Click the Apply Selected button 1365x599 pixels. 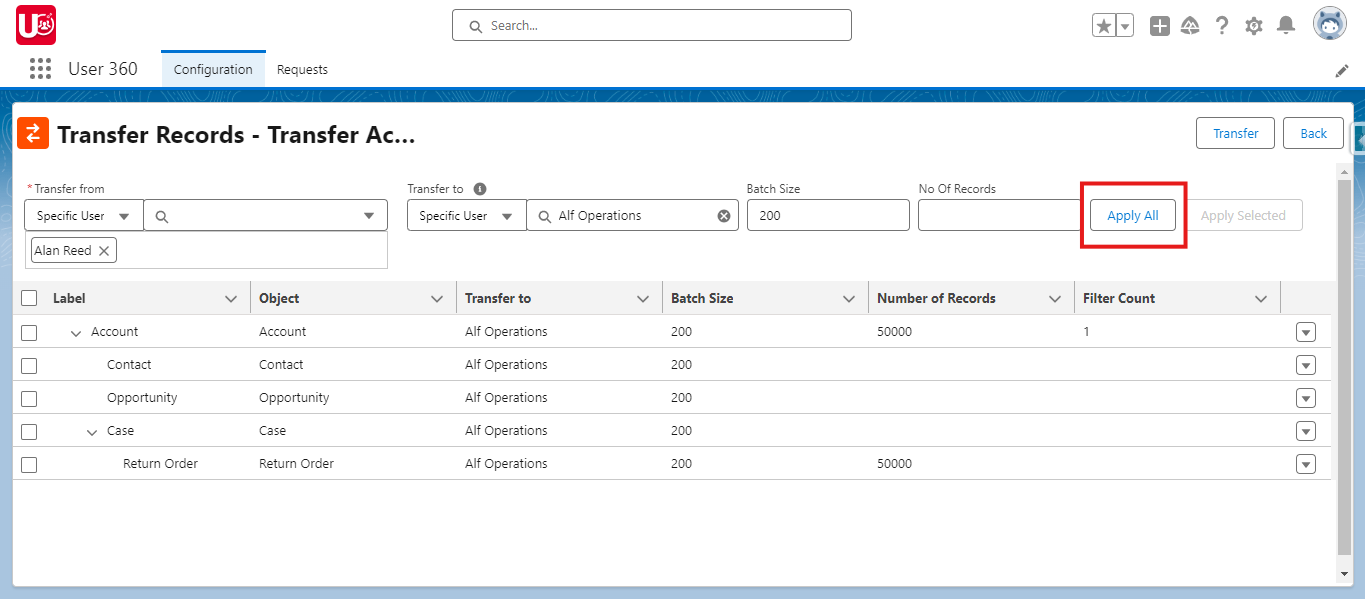[x=1243, y=215]
